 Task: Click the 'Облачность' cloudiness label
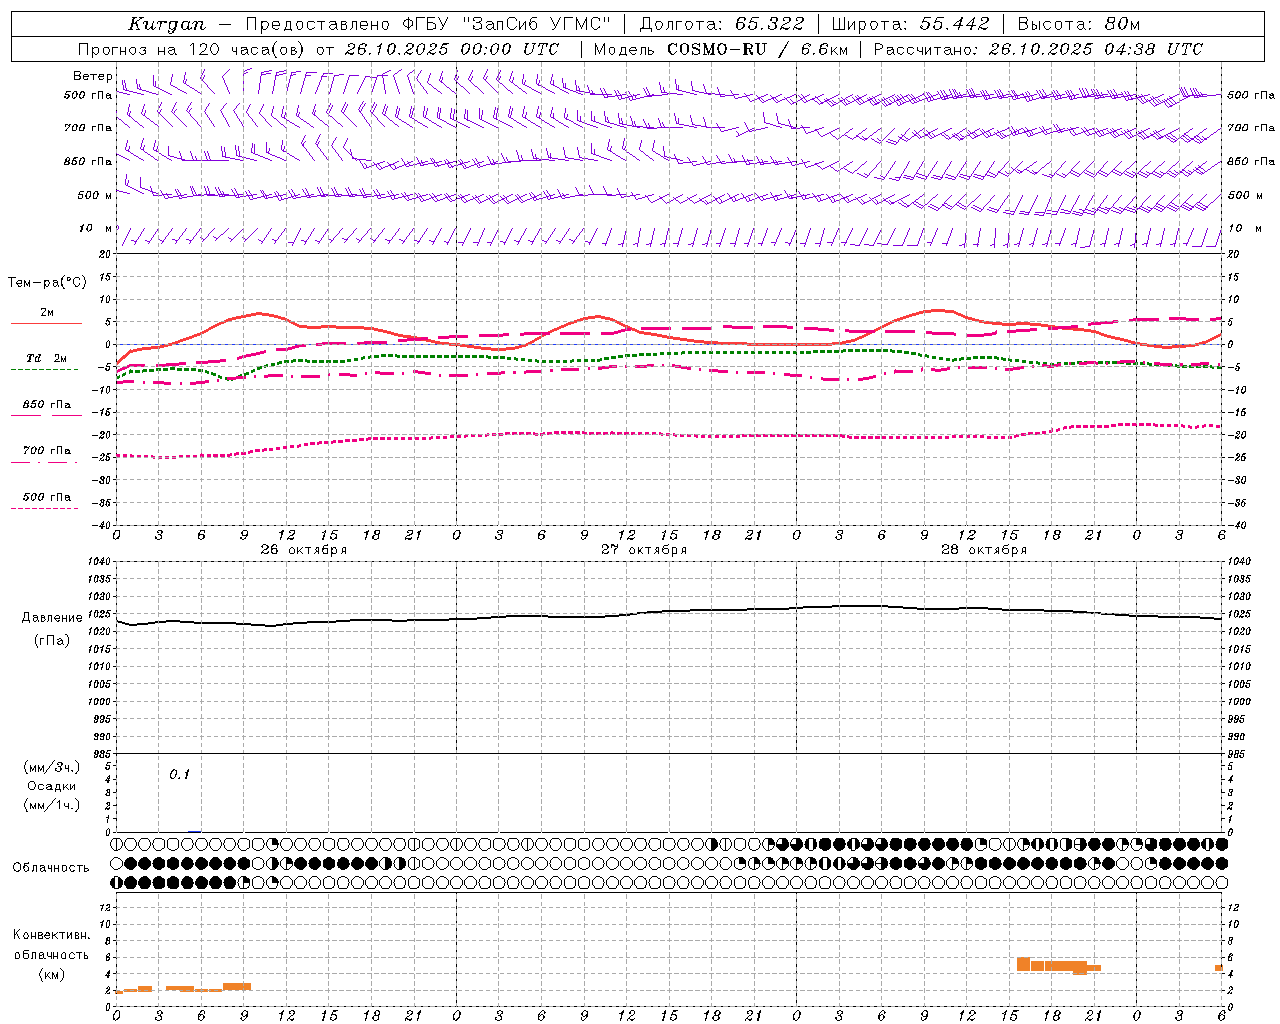pyautogui.click(x=51, y=868)
